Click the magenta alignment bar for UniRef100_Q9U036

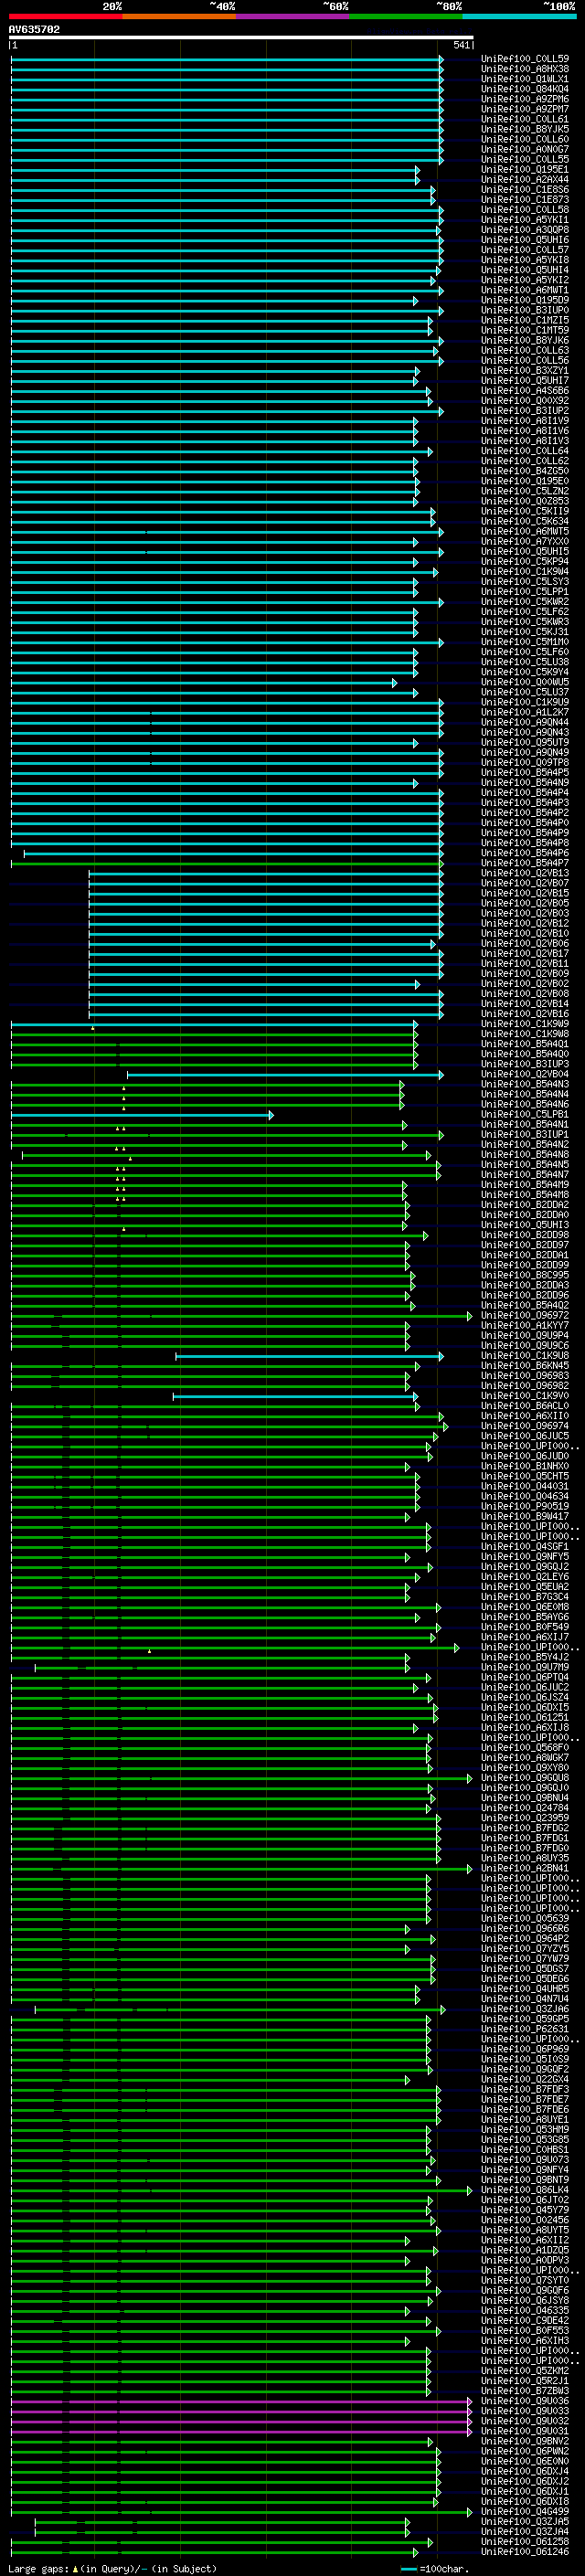coord(241,2401)
